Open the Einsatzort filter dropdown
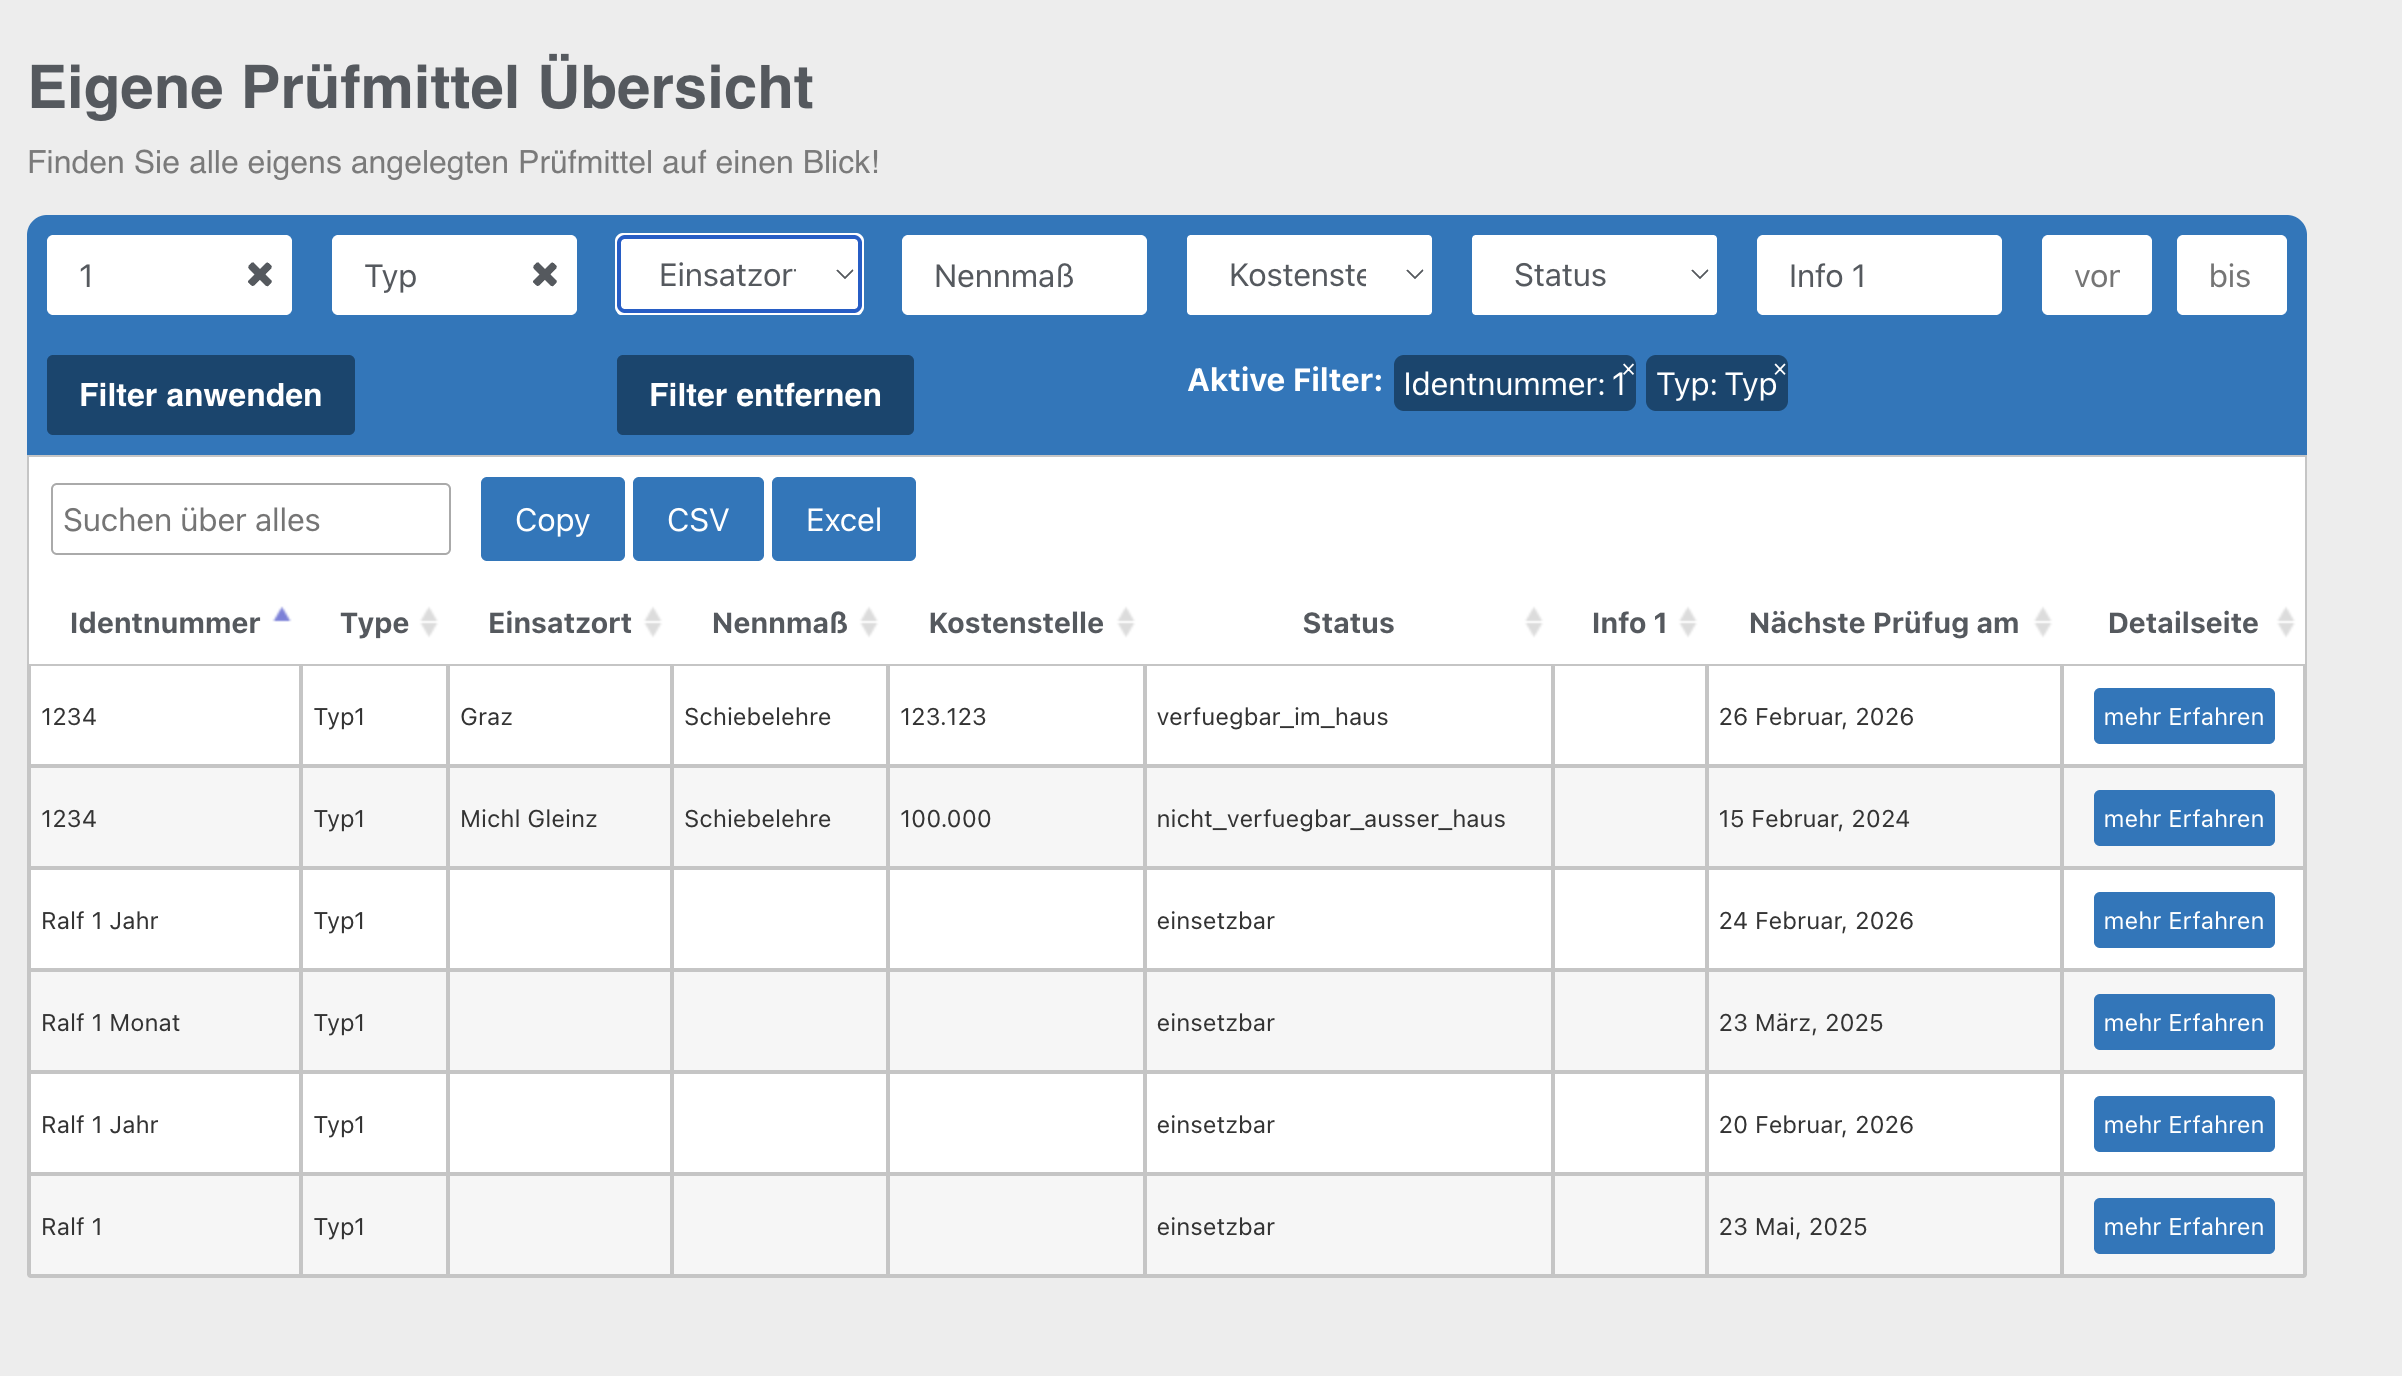 pos(739,275)
